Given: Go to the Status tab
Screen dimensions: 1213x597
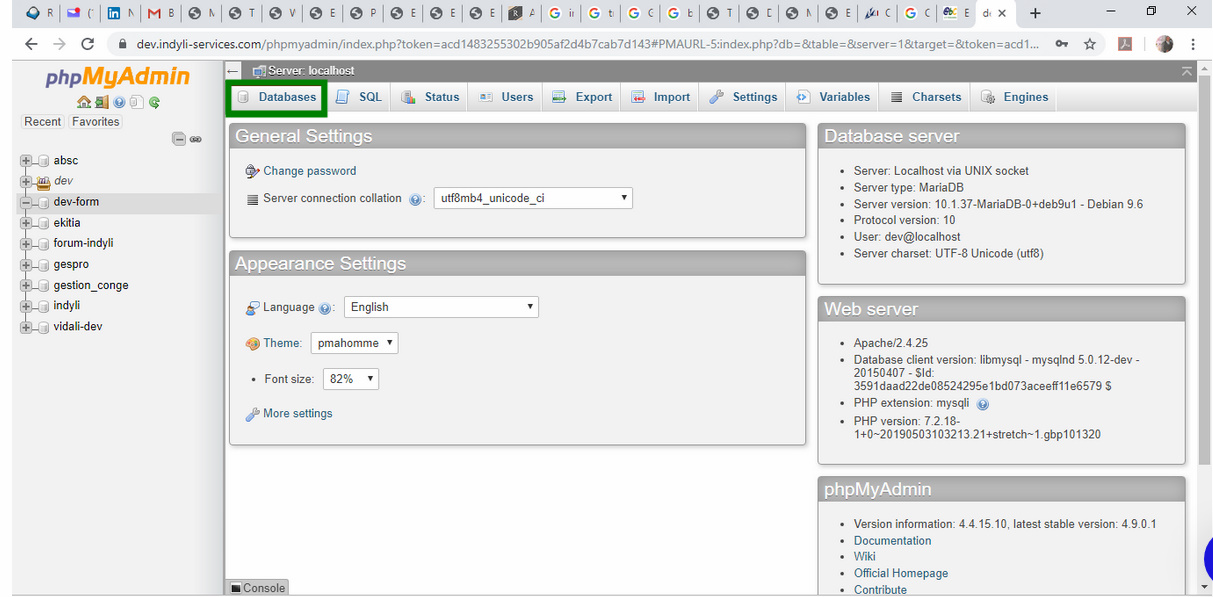Looking at the screenshot, I should pos(430,97).
